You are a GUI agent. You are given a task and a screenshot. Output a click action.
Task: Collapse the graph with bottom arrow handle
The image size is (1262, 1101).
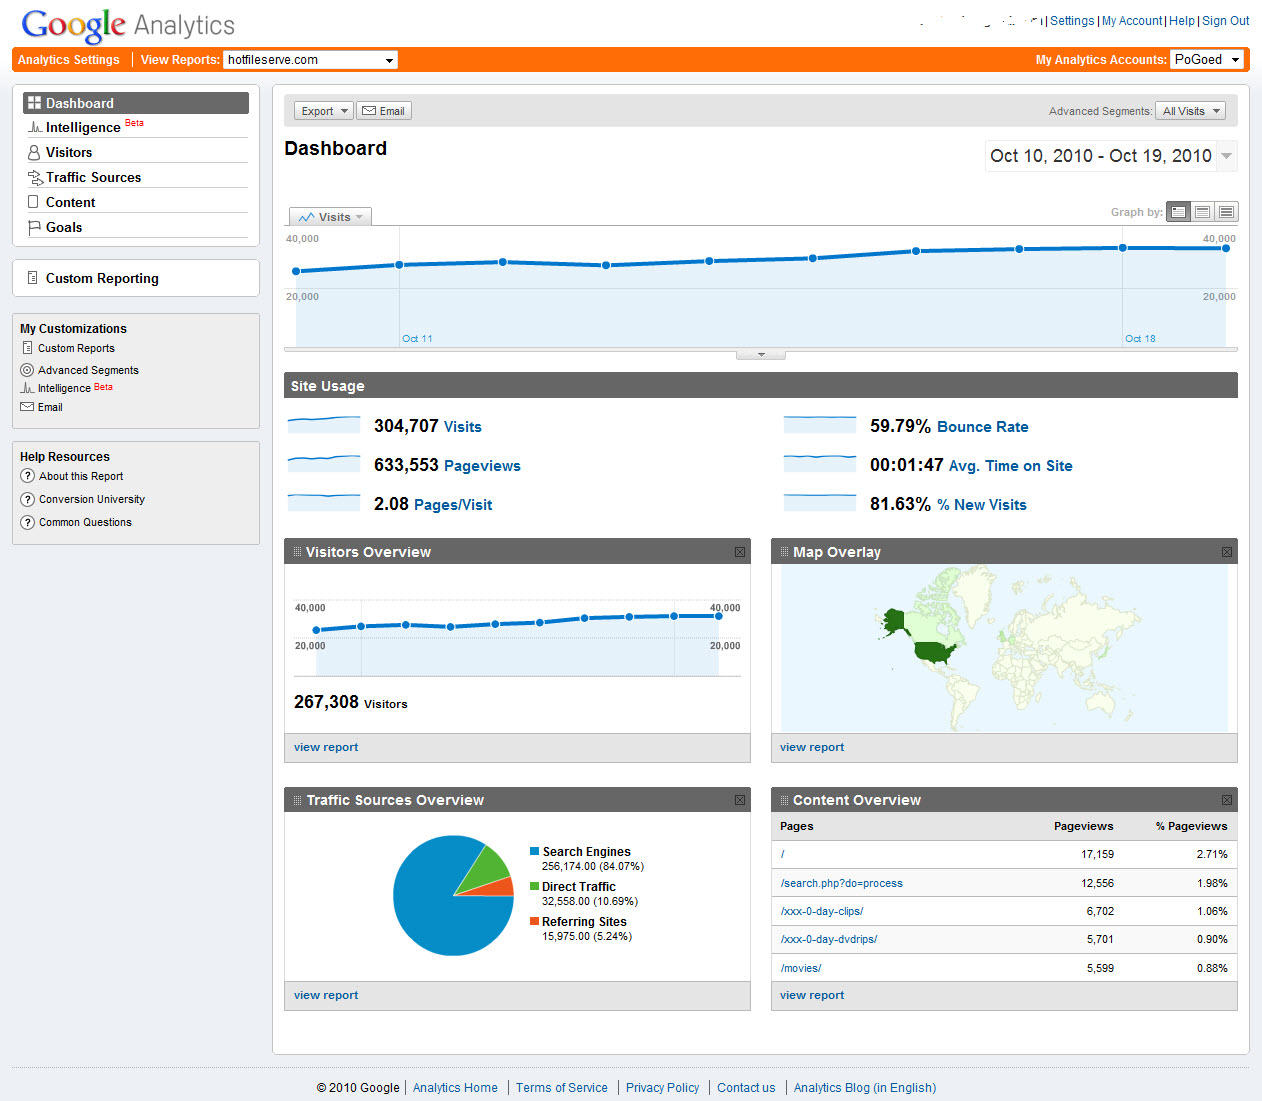pos(761,355)
